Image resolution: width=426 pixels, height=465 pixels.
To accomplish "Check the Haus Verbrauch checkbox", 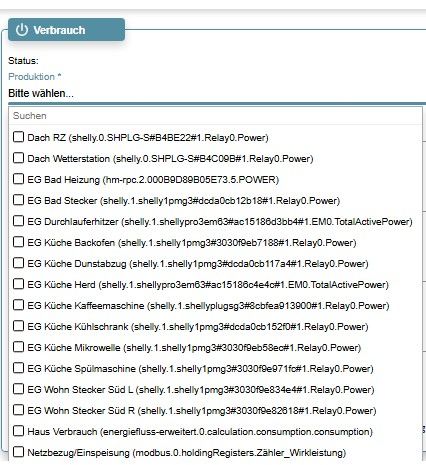I will click(18, 431).
